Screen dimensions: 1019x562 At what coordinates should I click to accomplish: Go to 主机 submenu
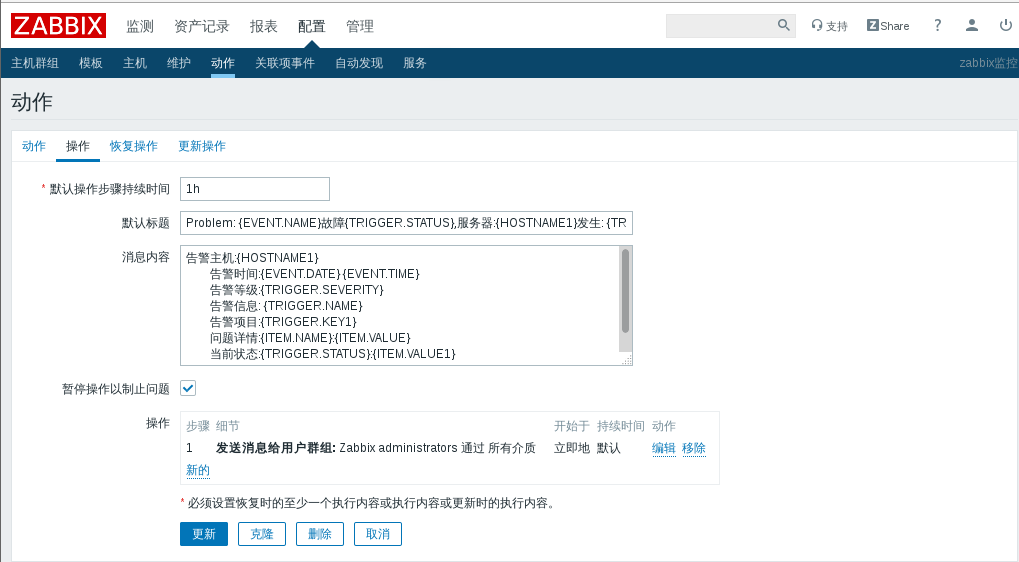tap(135, 63)
